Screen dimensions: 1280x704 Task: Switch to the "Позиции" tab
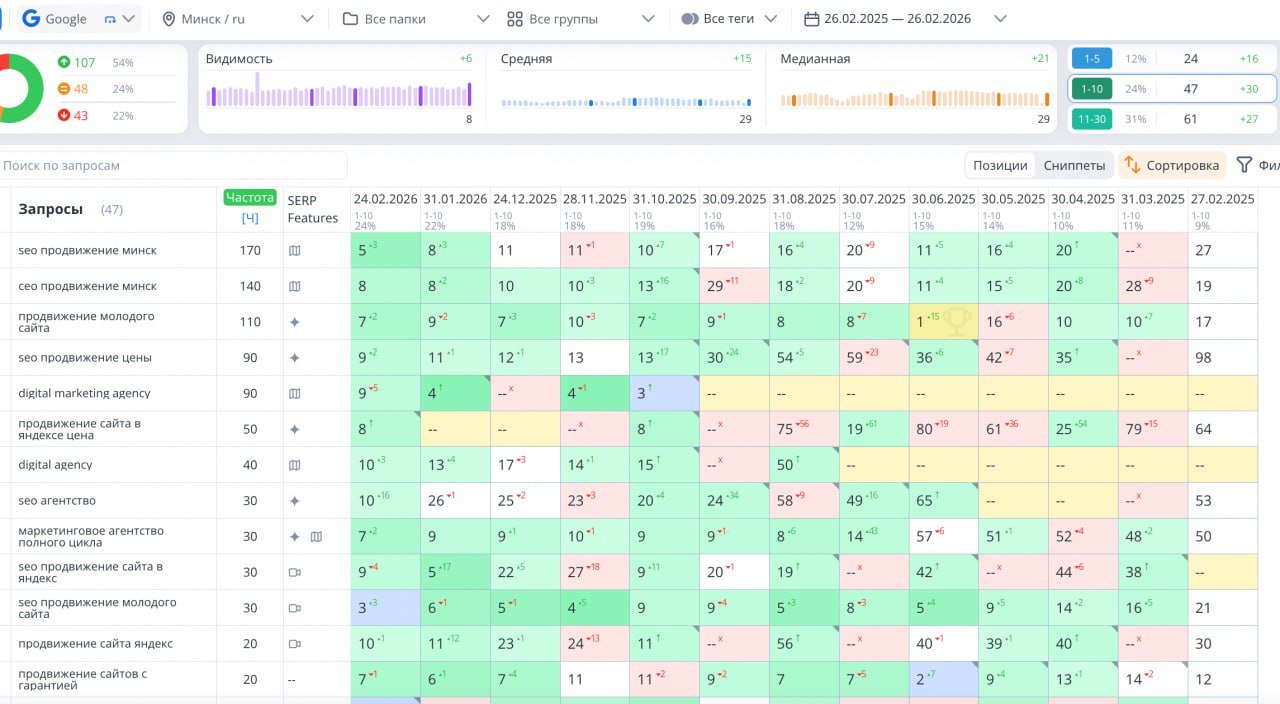1000,165
